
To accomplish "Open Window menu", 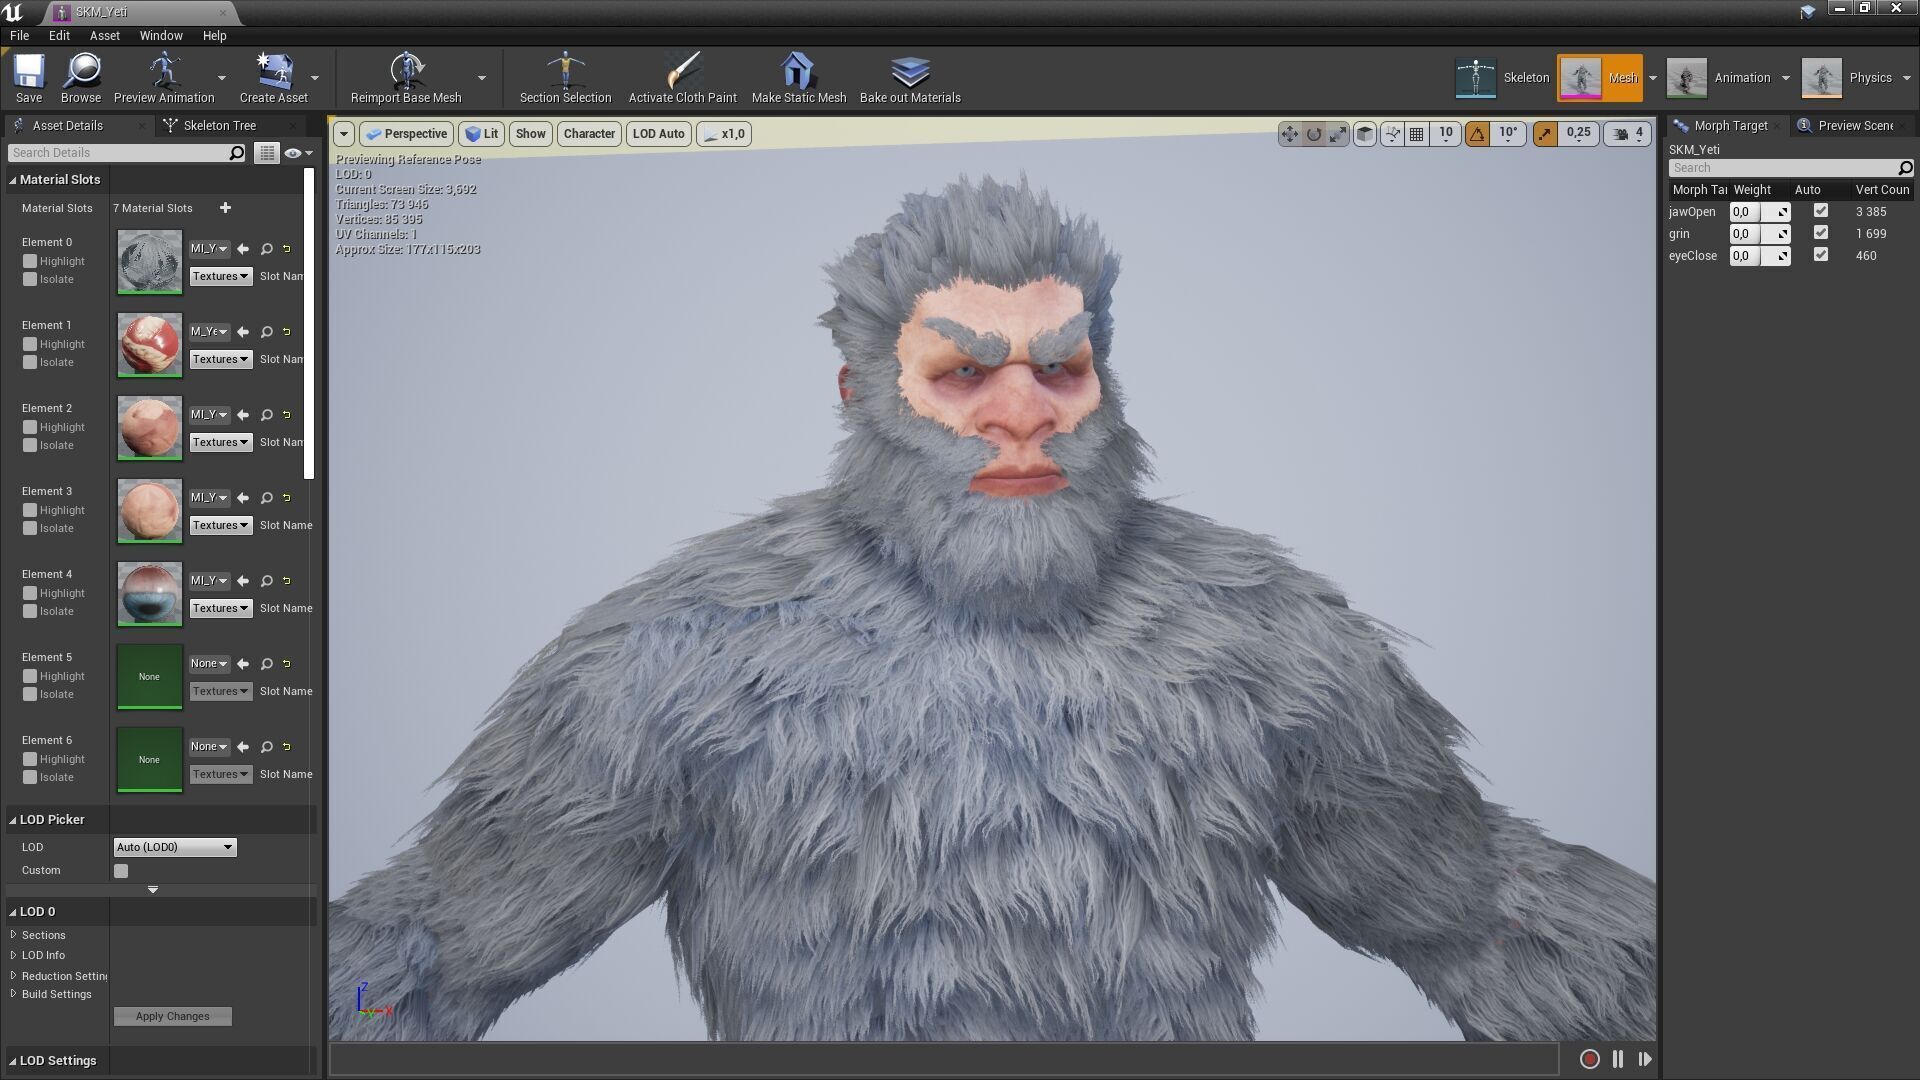I will [x=161, y=35].
